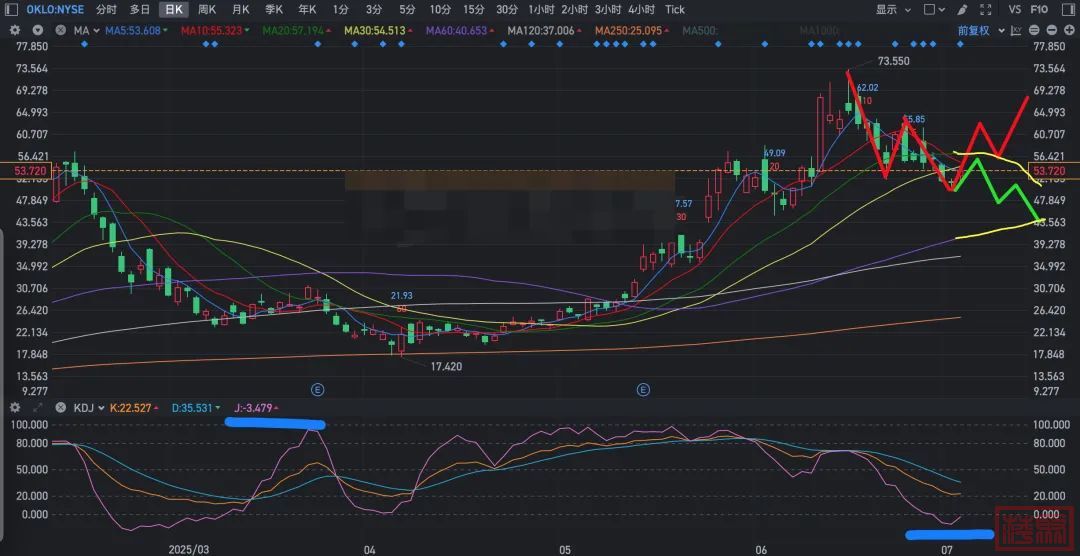Enter fullscreen chart mode
This screenshot has height=556, width=1080.
coord(987,9)
